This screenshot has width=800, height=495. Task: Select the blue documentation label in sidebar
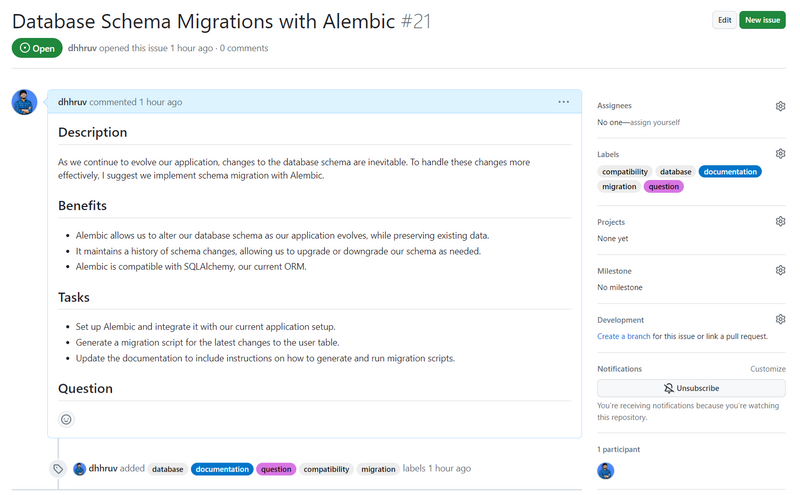[x=730, y=172]
